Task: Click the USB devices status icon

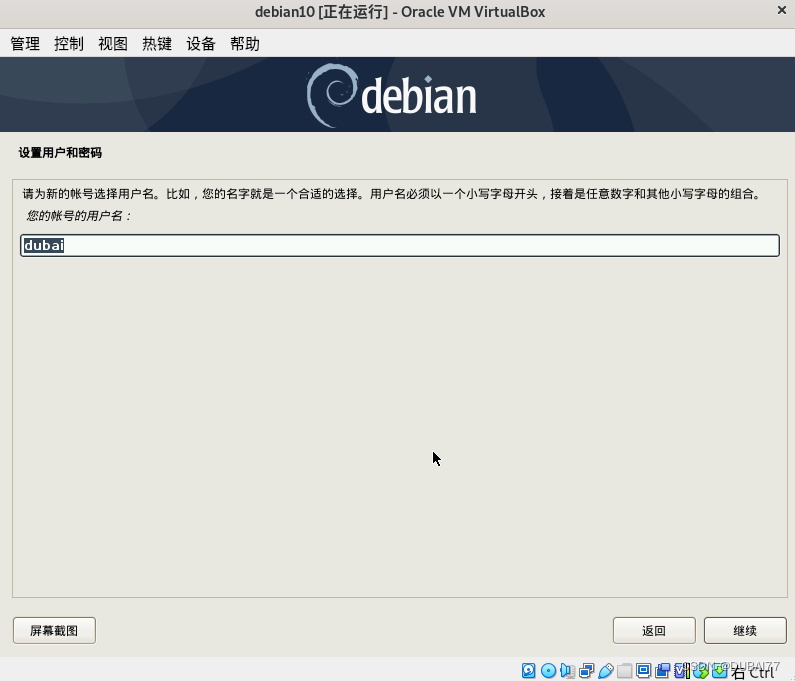Action: pos(606,670)
